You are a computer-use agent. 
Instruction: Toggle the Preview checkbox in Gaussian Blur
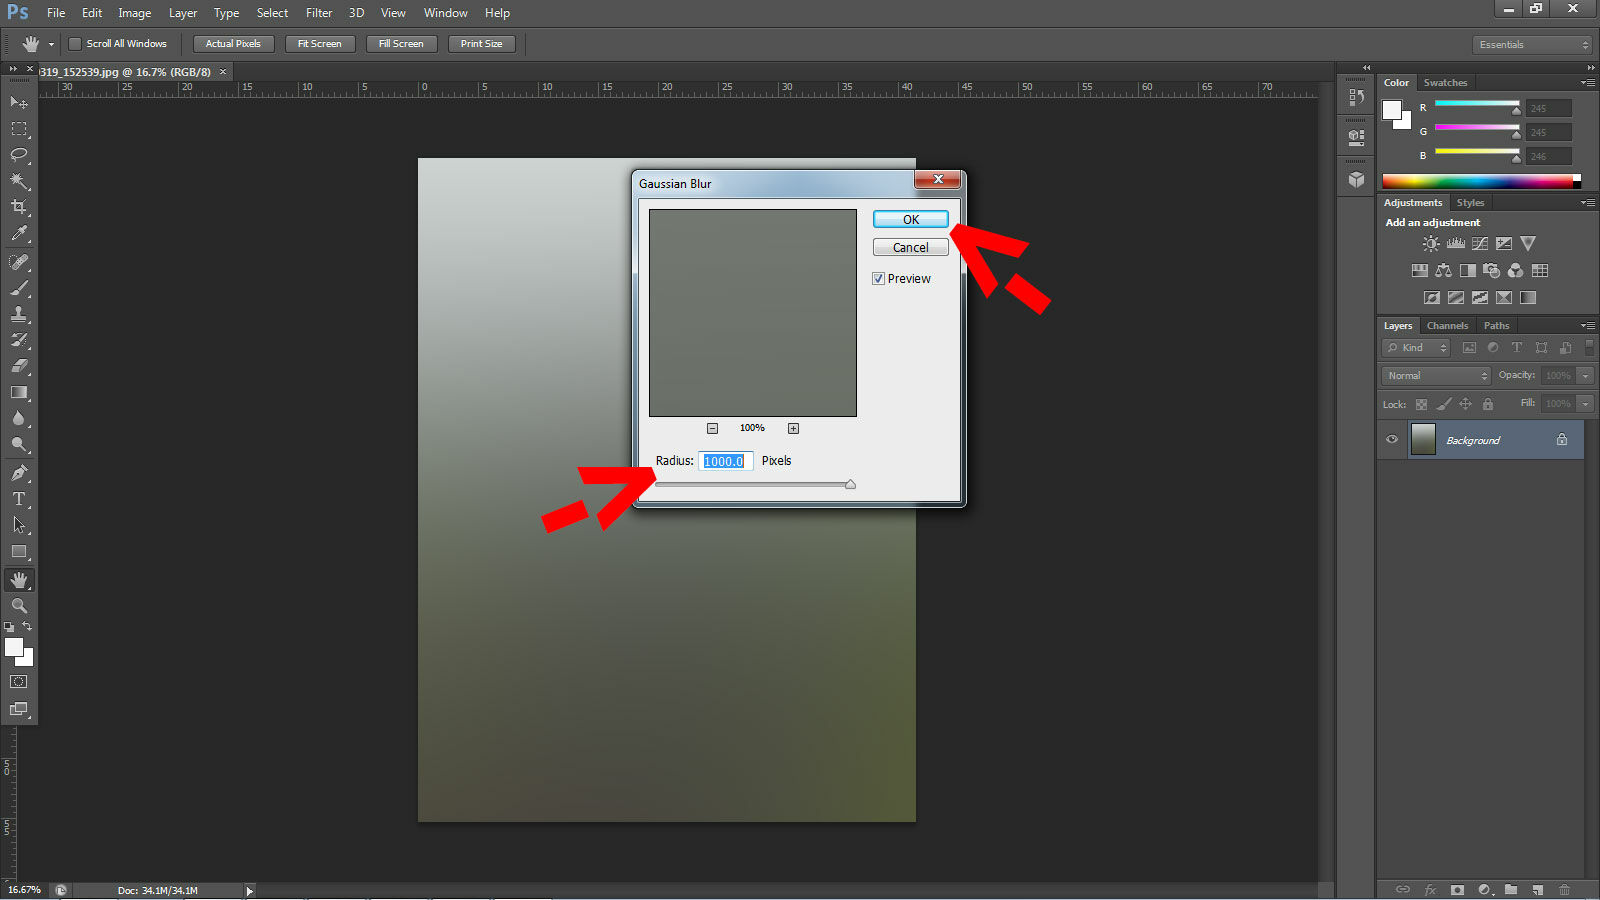pos(879,278)
